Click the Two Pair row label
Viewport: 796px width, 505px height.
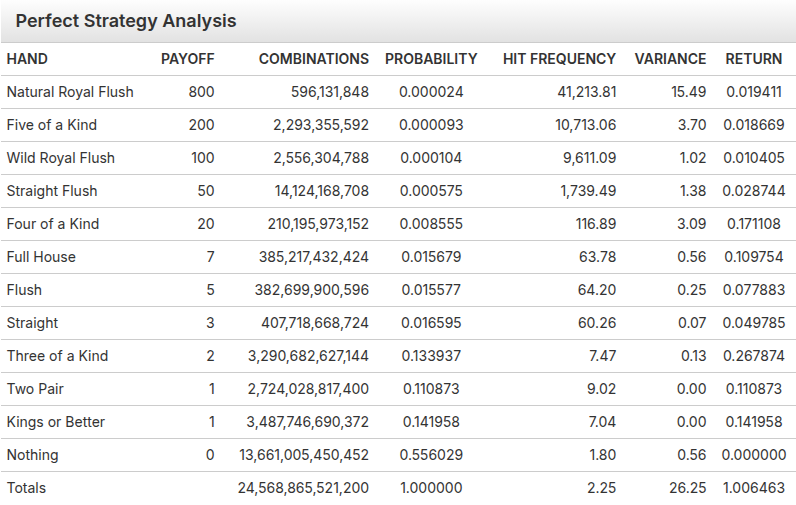coord(35,389)
